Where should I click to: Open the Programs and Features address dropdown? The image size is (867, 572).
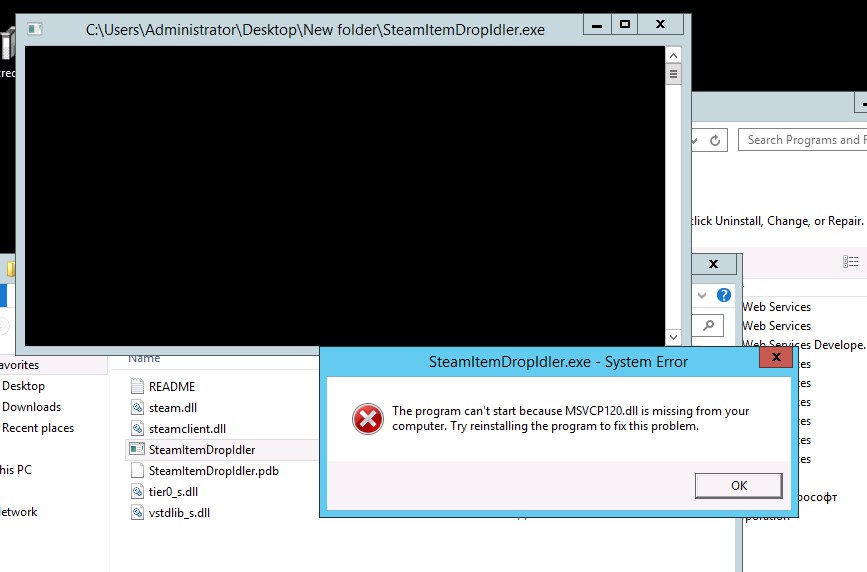(695, 141)
